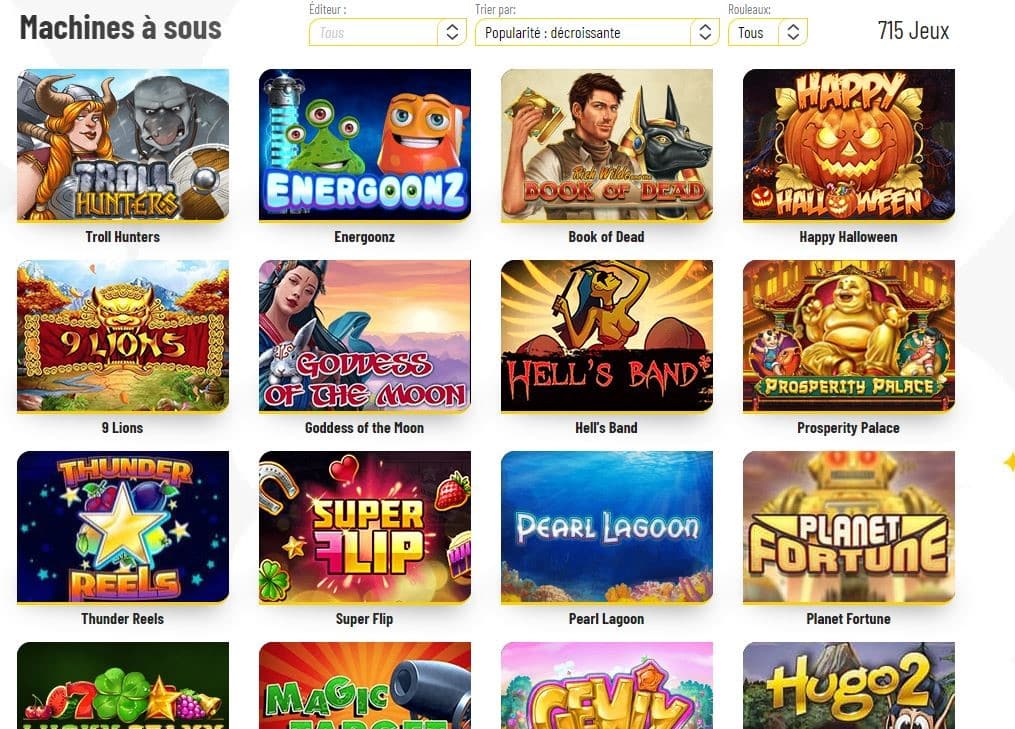Expand the Éditeur dropdown

[388, 32]
